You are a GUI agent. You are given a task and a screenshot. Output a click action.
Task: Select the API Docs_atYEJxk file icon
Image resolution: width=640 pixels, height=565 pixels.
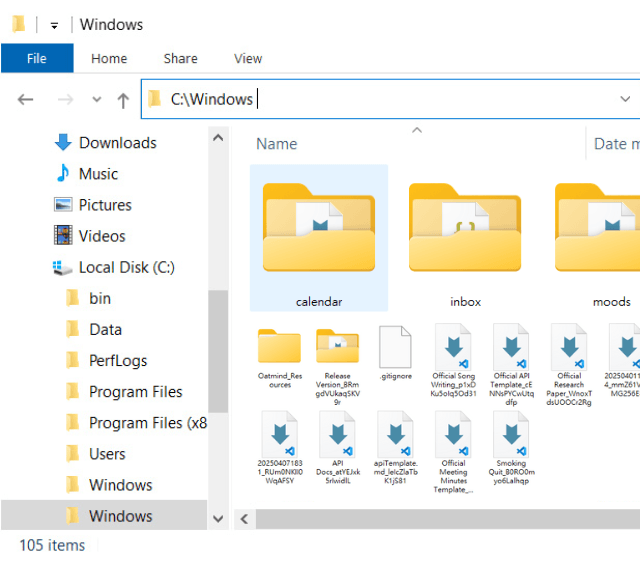tap(338, 434)
